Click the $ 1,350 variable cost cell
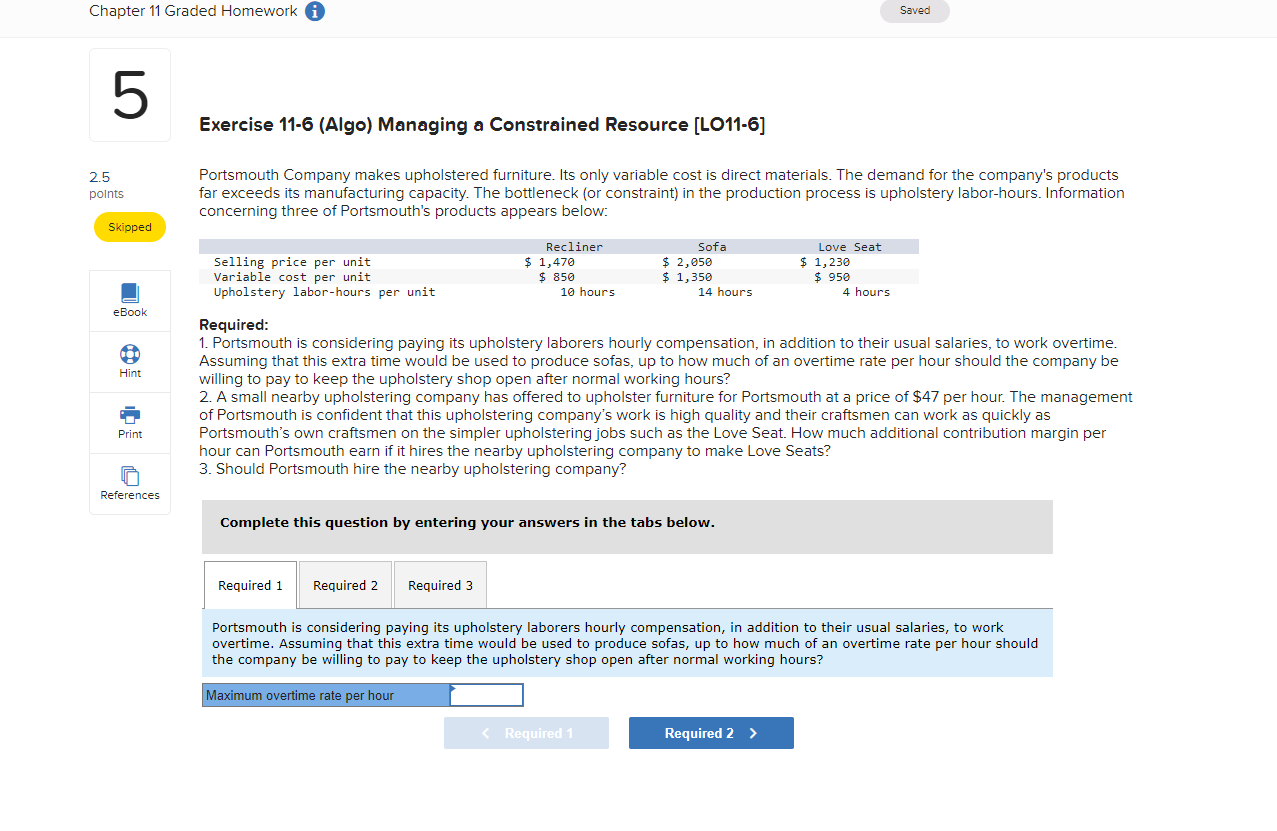The width and height of the screenshot is (1277, 831). [x=687, y=277]
